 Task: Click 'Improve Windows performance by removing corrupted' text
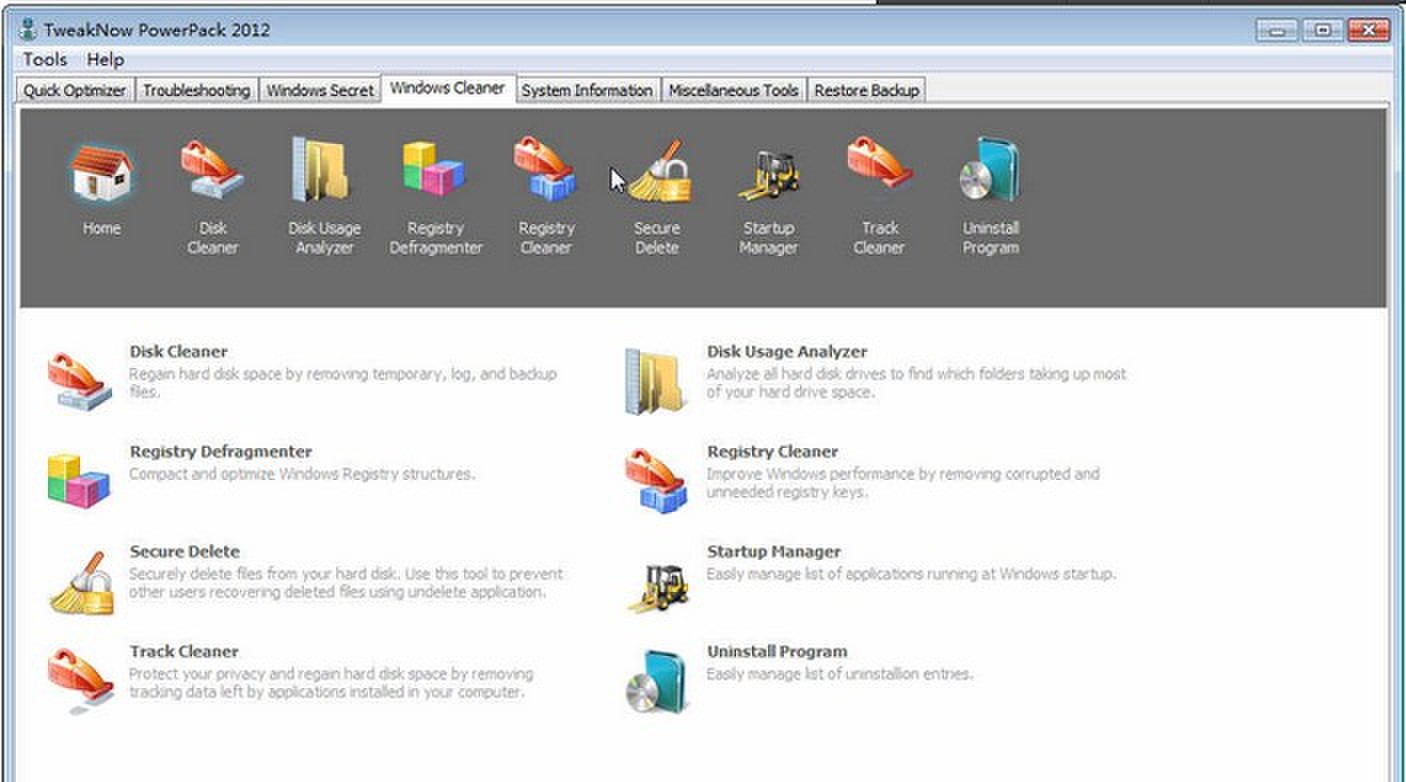[903, 483]
